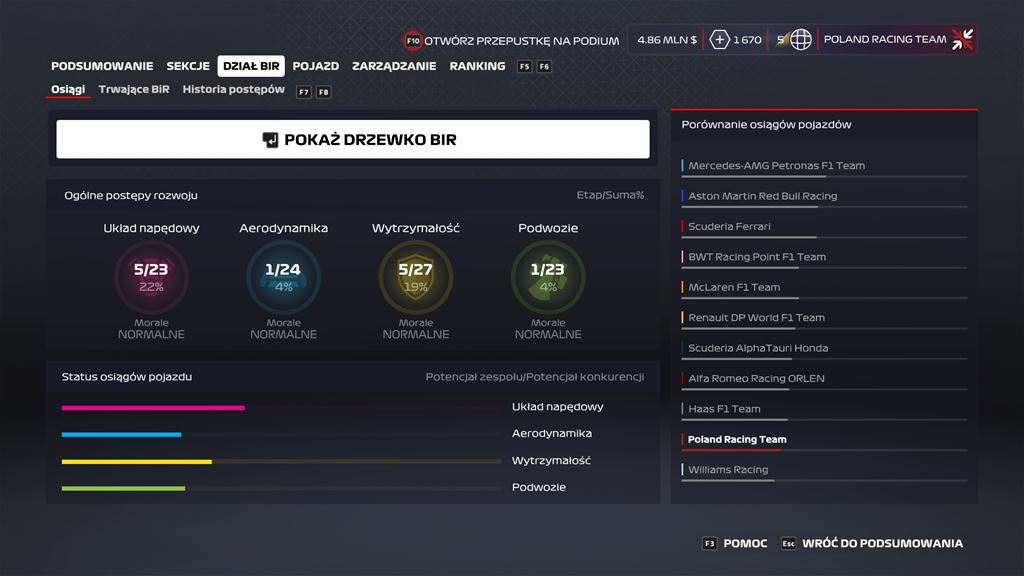Select the Podwozie progress circle icon
Screen dimensions: 1024x576
click(x=548, y=277)
